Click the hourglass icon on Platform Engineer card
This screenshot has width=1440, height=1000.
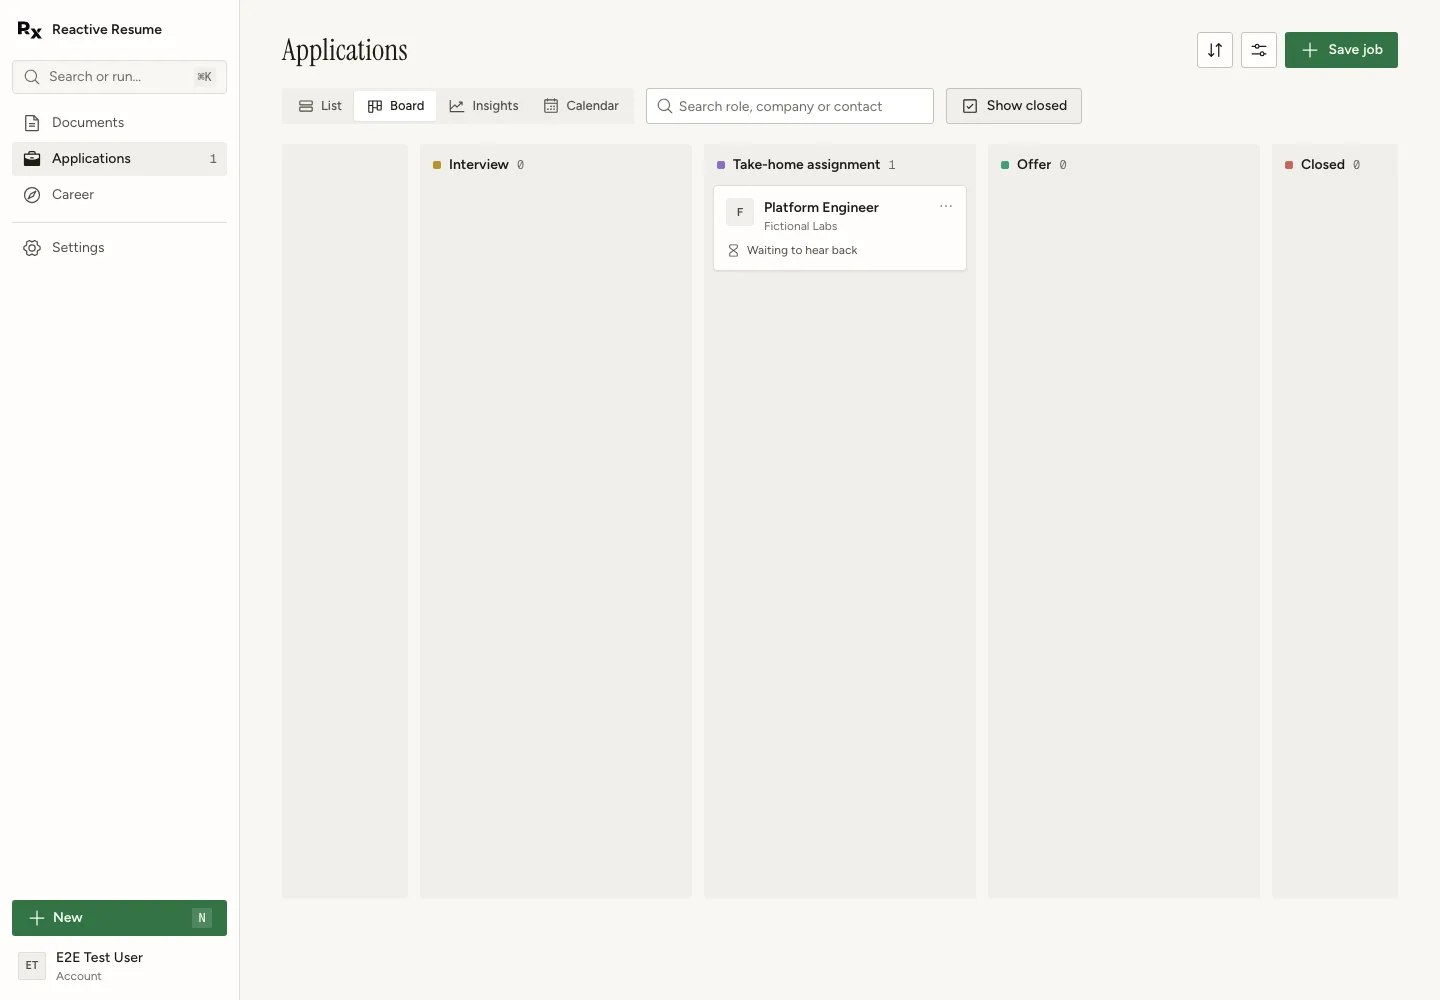tap(733, 251)
